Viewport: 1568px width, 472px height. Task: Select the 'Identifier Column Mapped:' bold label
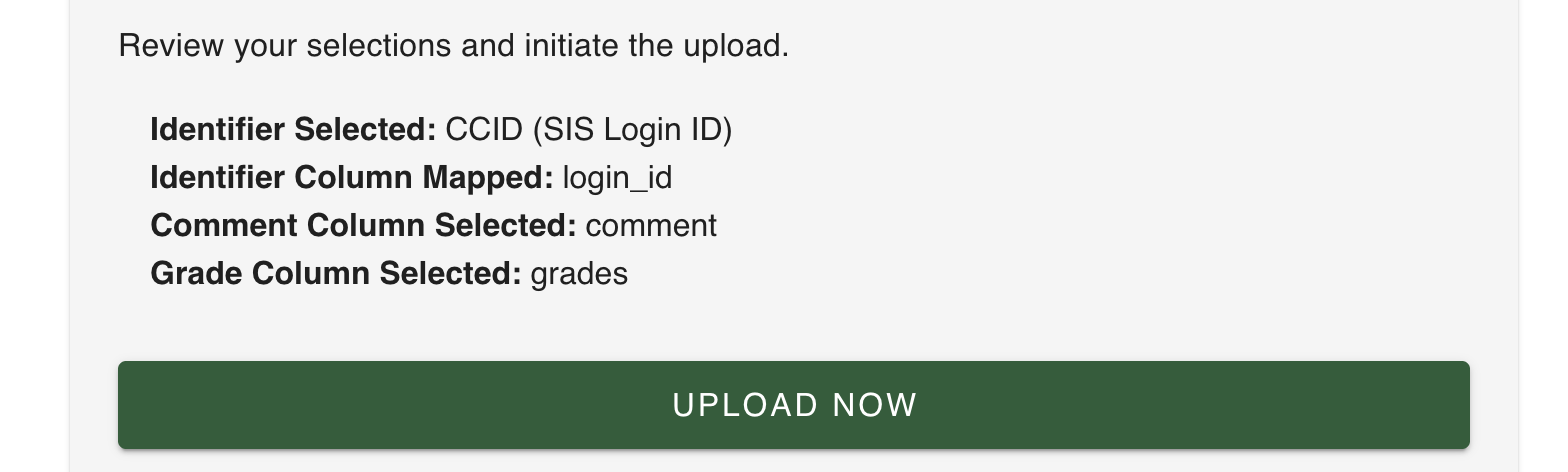(x=352, y=177)
